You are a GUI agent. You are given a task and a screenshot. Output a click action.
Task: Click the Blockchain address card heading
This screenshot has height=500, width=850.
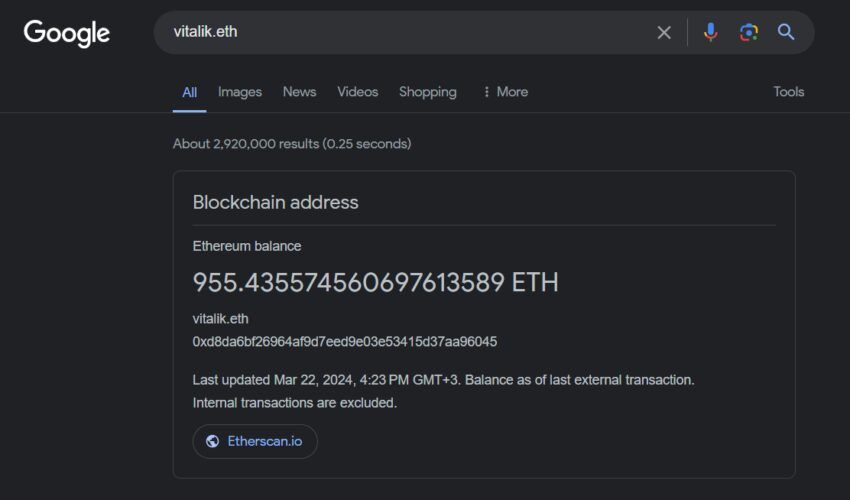[x=275, y=202]
